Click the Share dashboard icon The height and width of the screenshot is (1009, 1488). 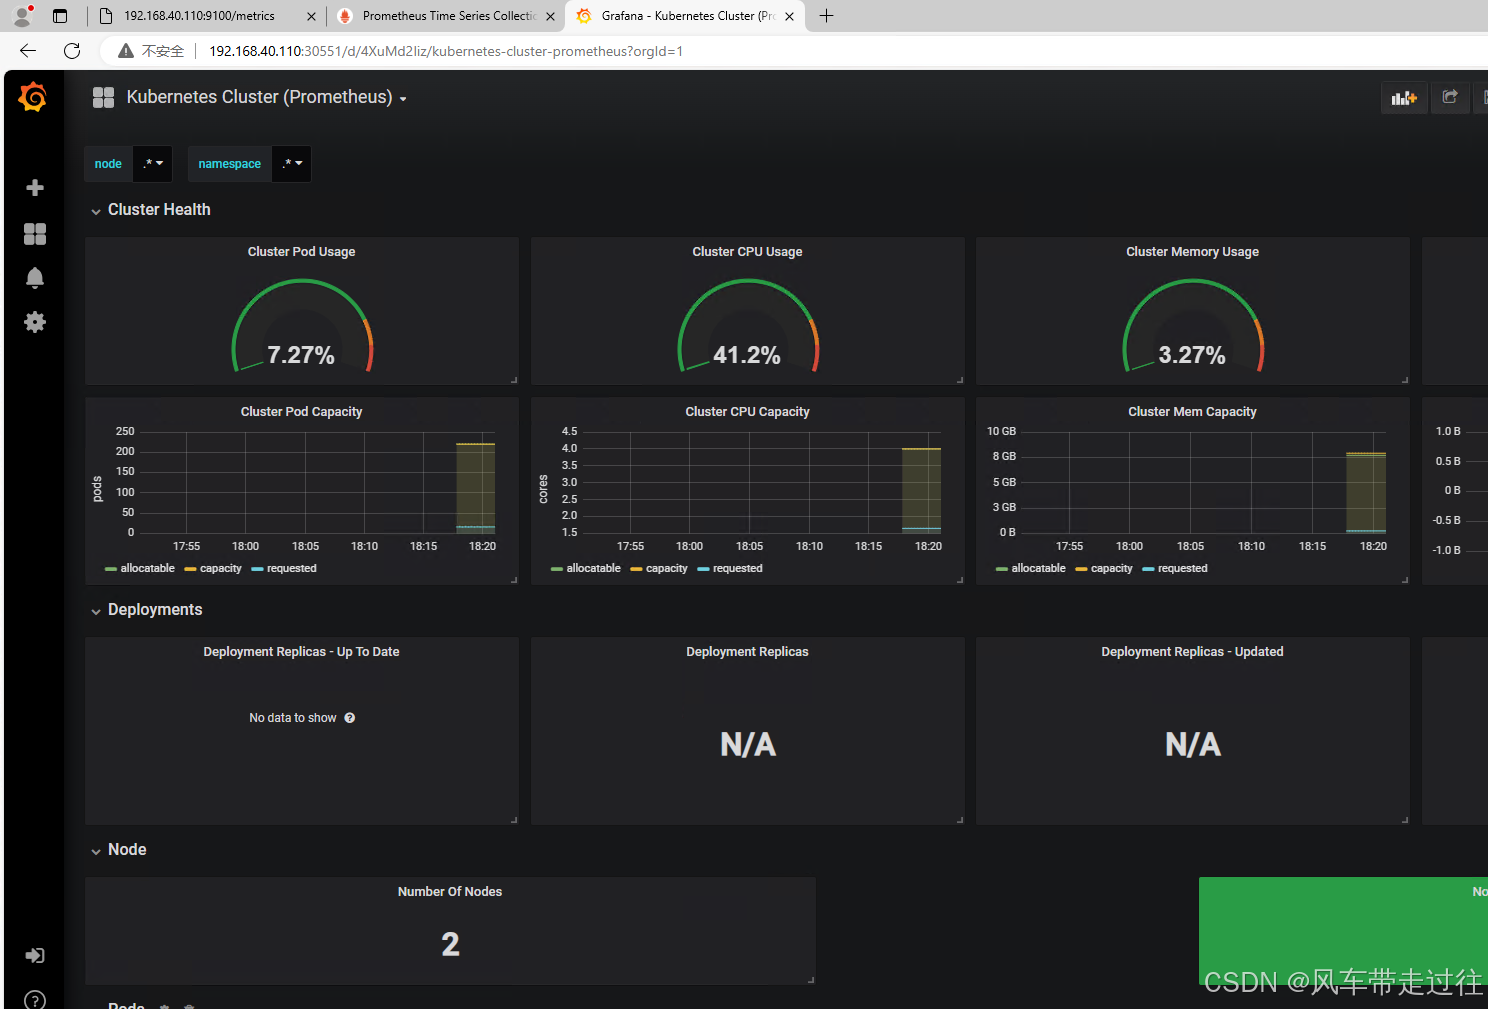click(x=1450, y=97)
